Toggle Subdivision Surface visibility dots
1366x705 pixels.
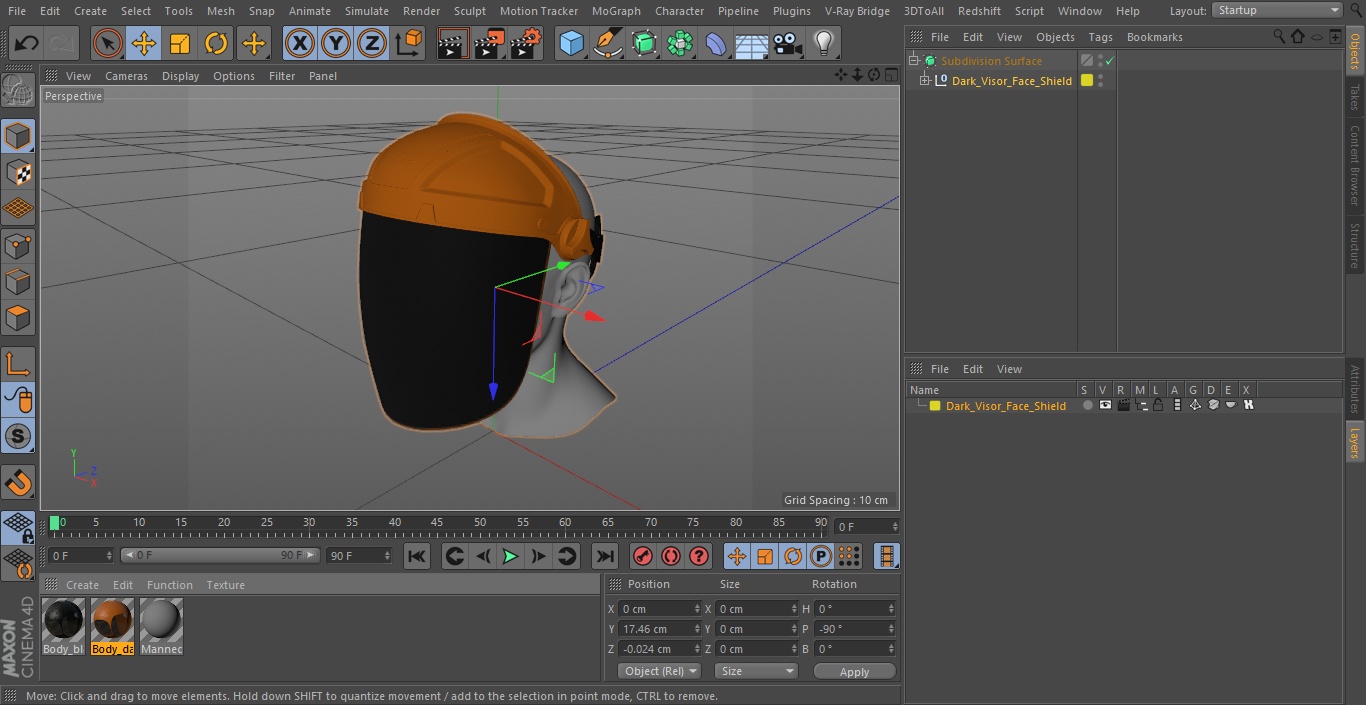pyautogui.click(x=1100, y=61)
